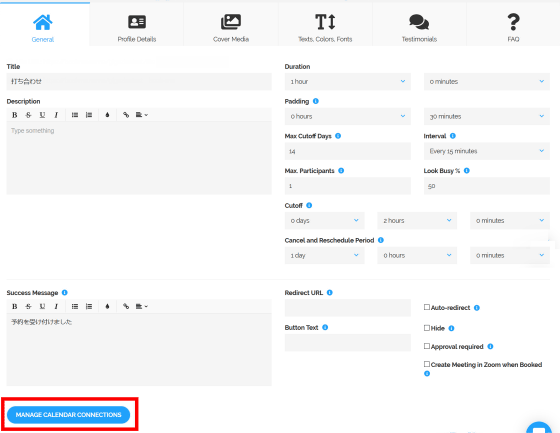Enable the Auto-redirect checkbox
560x433 pixels.
pyautogui.click(x=427, y=307)
